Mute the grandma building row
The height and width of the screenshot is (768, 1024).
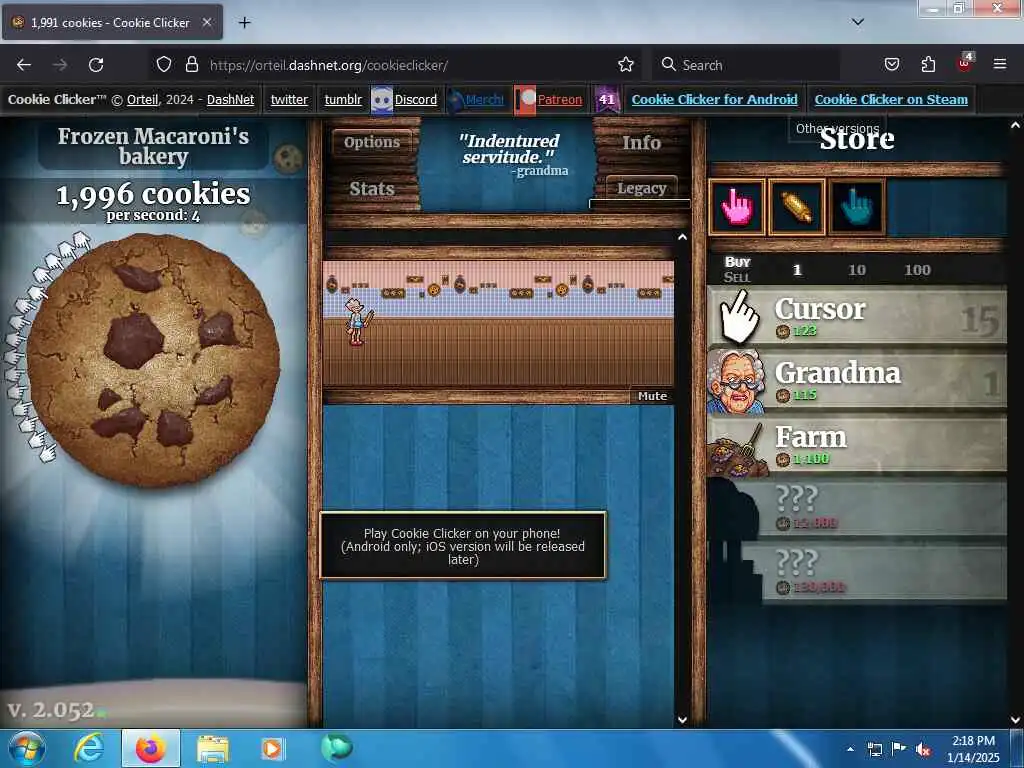pos(652,396)
